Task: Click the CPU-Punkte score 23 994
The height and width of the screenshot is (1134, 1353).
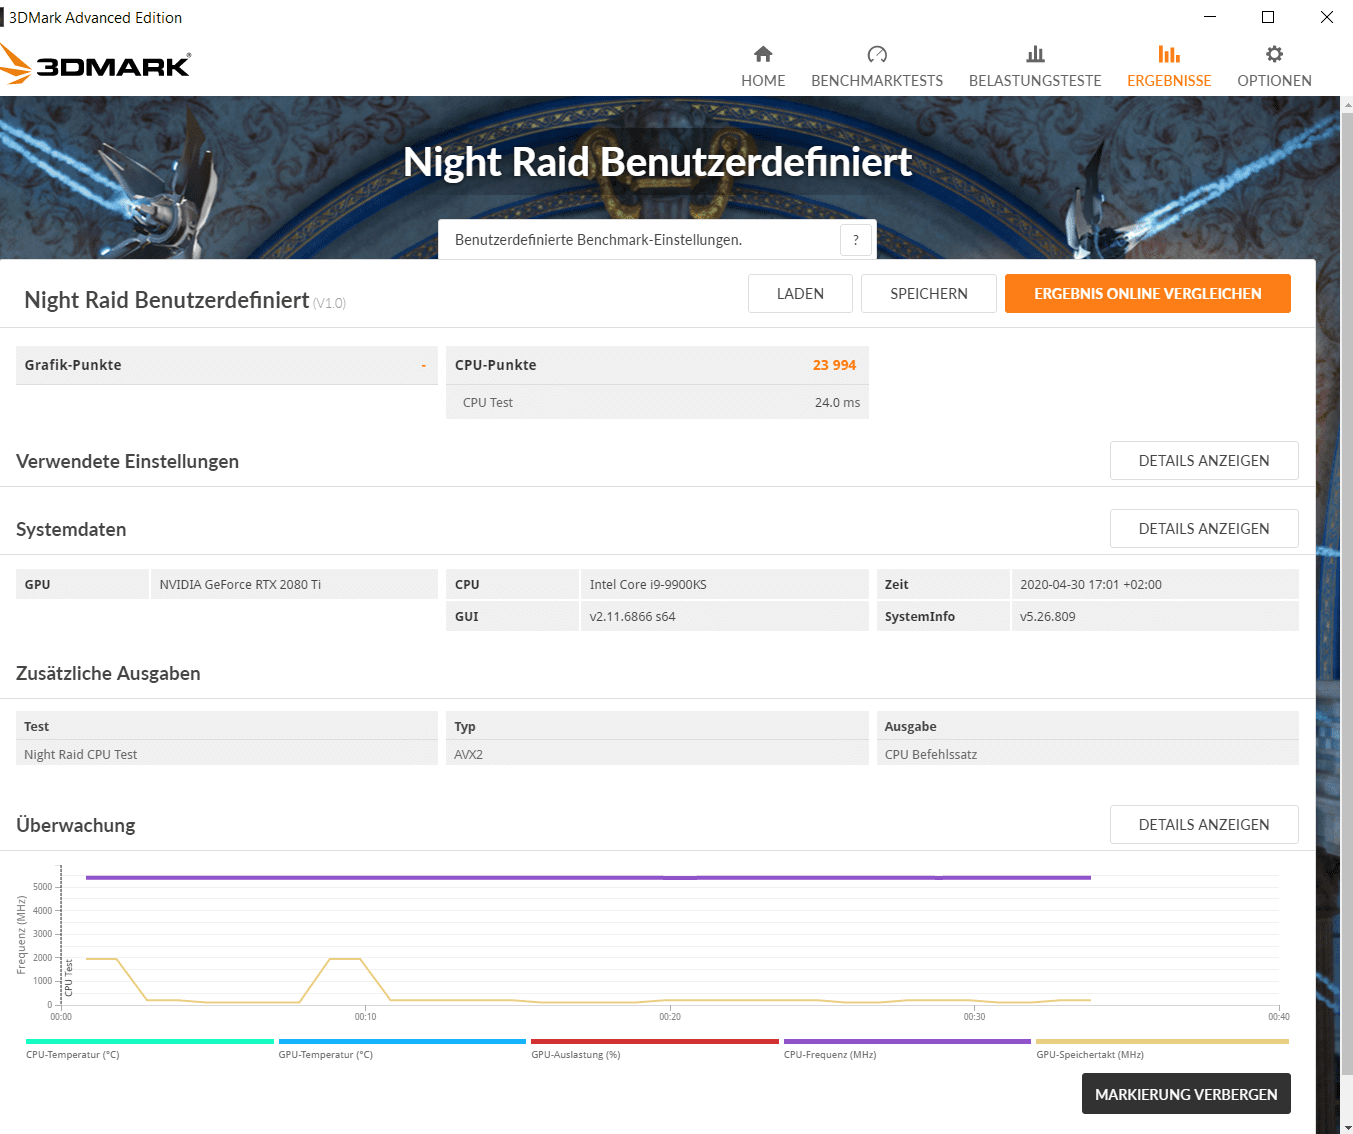Action: click(834, 365)
